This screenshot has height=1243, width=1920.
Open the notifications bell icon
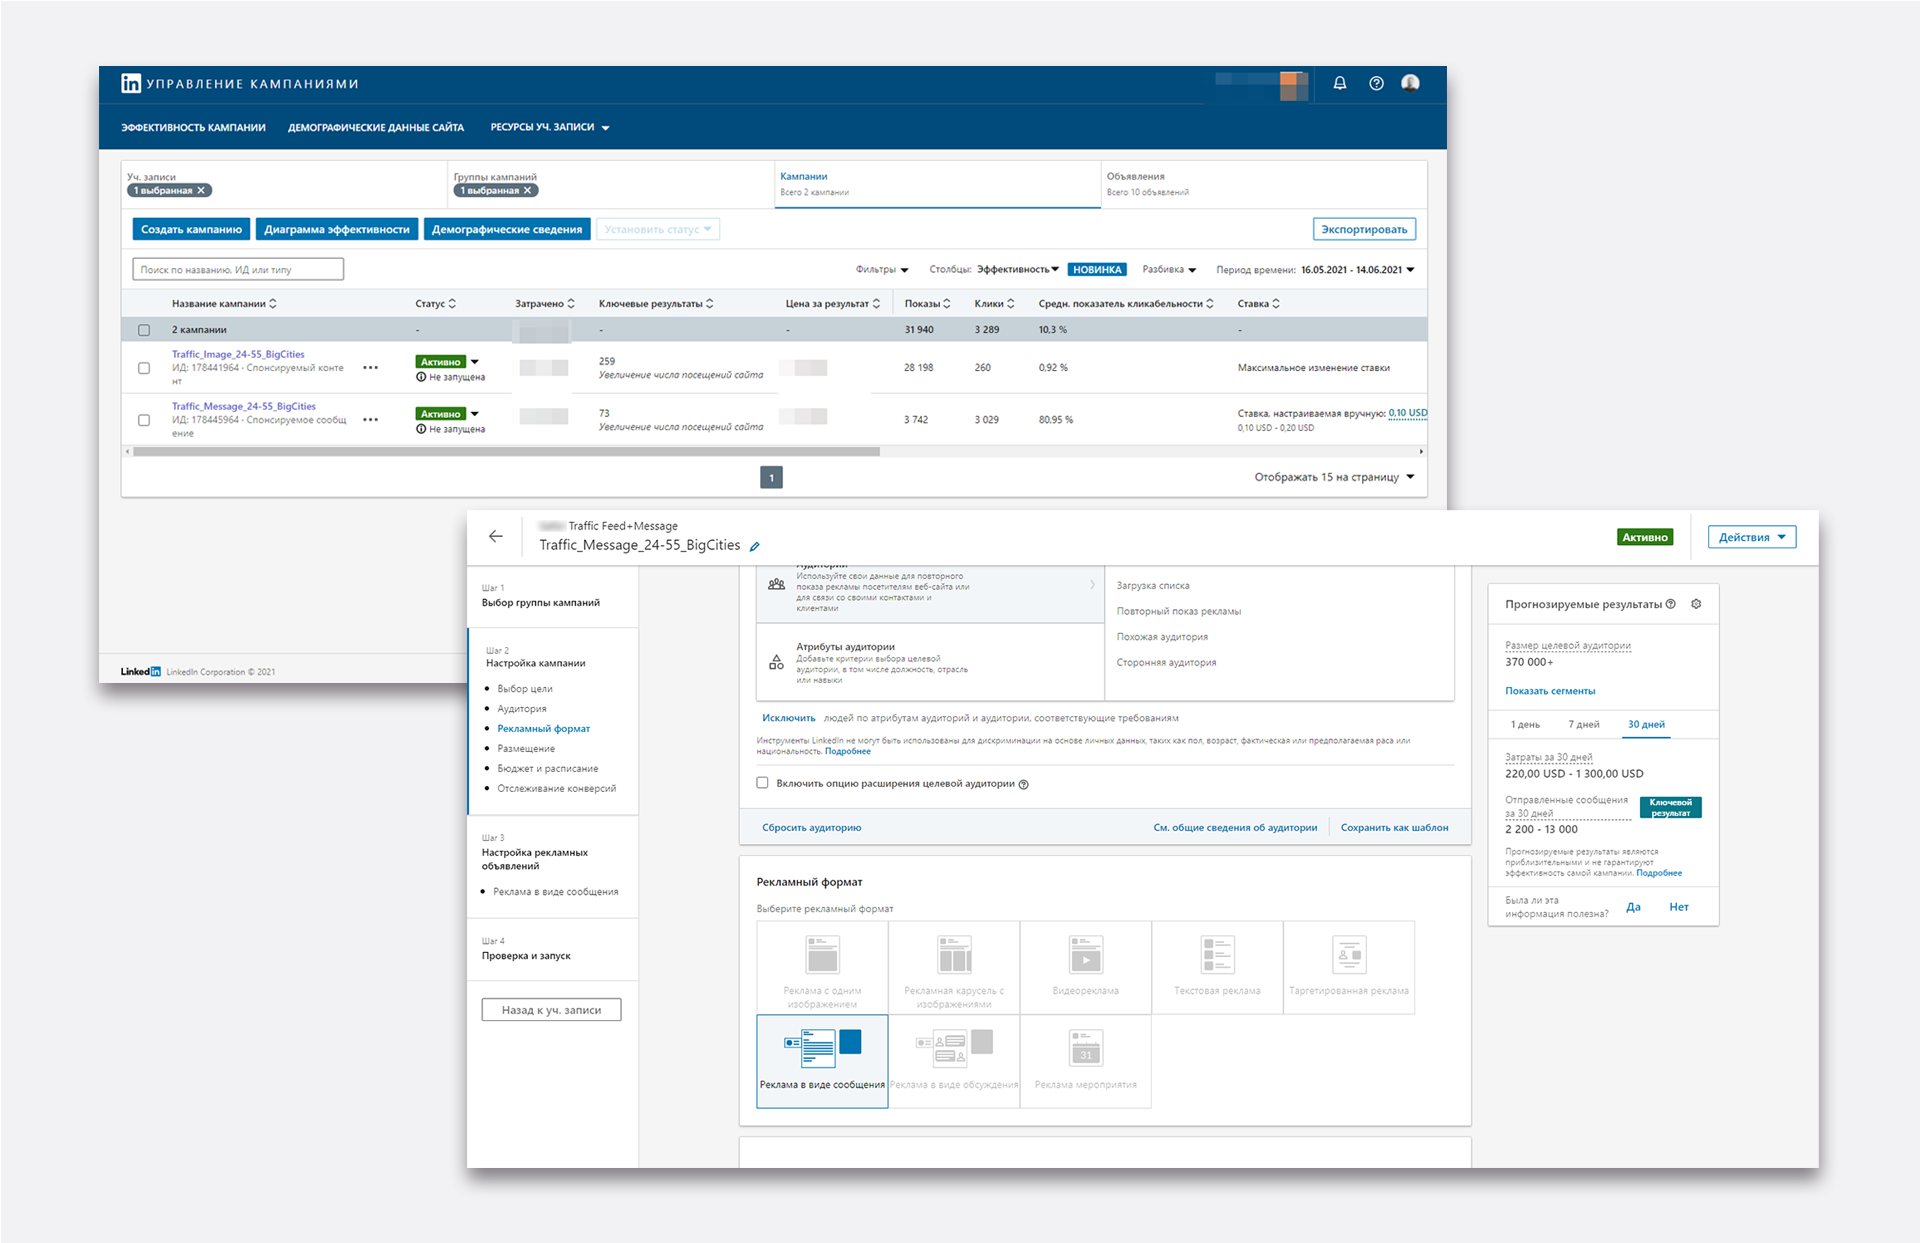pyautogui.click(x=1339, y=84)
